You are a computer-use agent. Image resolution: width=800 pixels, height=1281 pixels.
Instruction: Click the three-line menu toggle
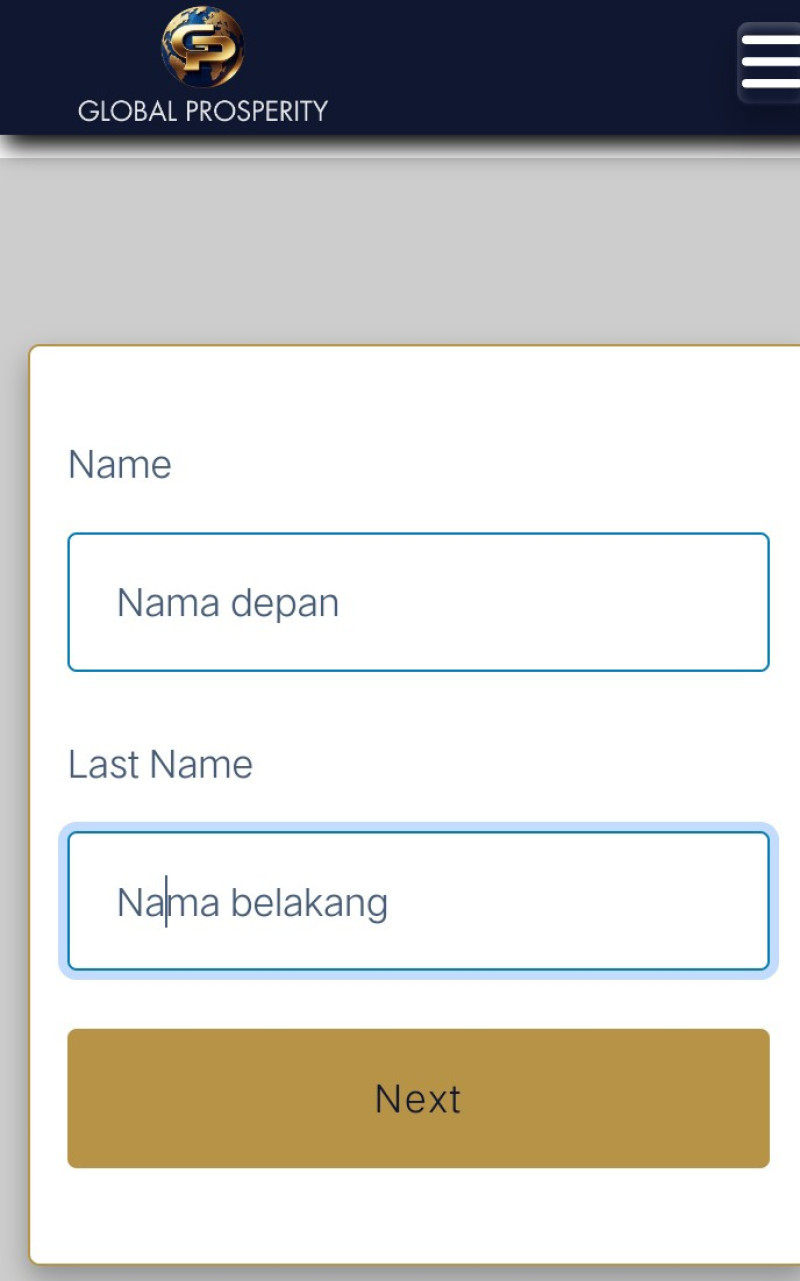coord(770,62)
